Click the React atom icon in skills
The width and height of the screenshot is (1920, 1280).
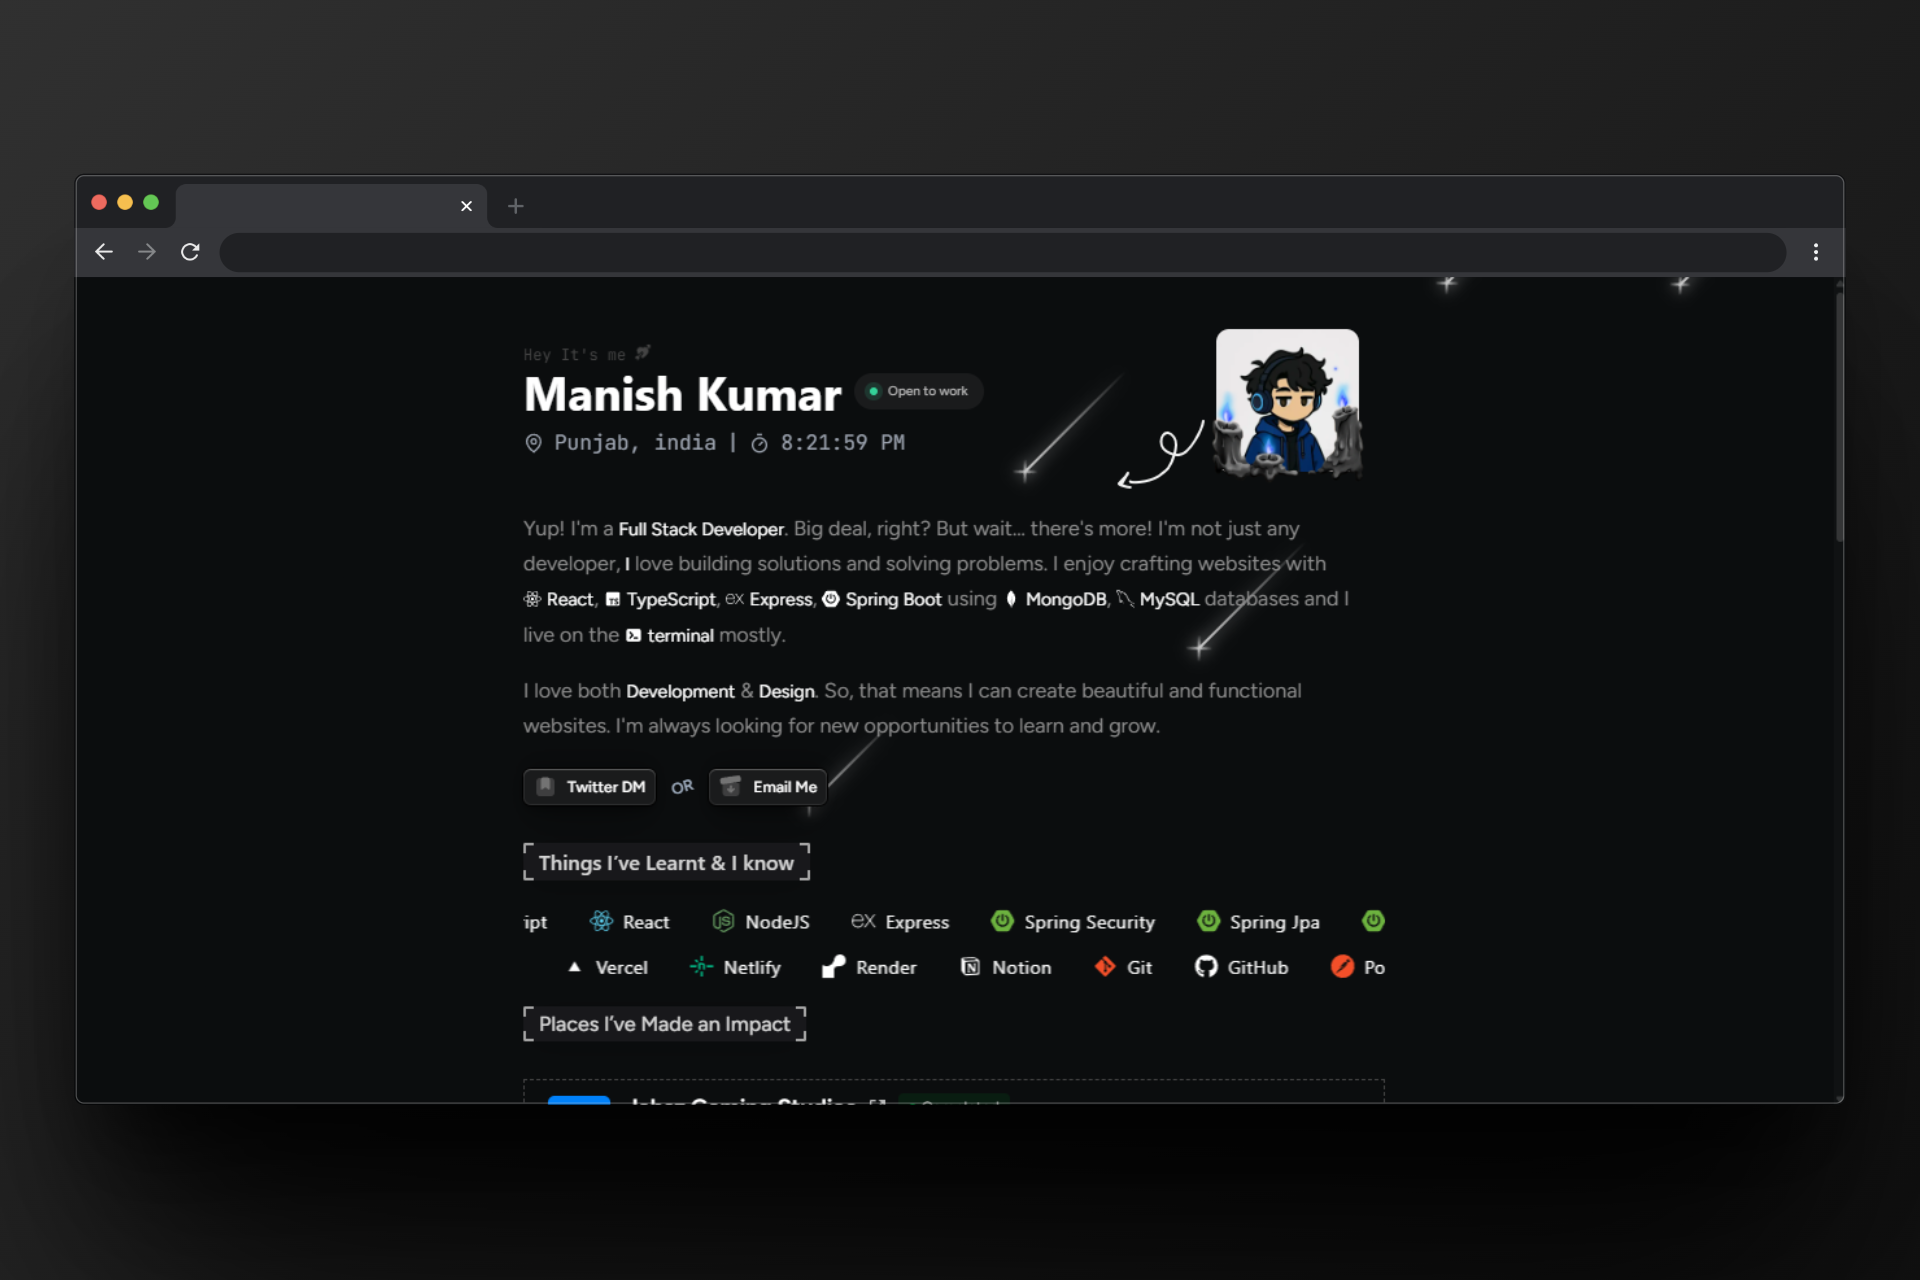[601, 921]
